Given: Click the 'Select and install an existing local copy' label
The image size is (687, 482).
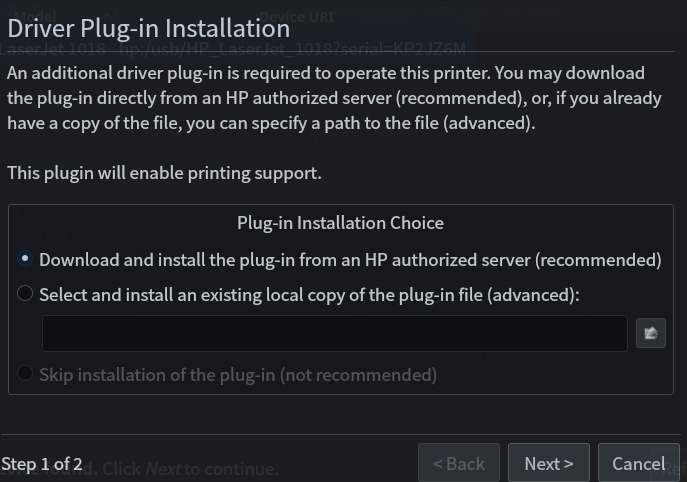Looking at the screenshot, I should (x=309, y=295).
